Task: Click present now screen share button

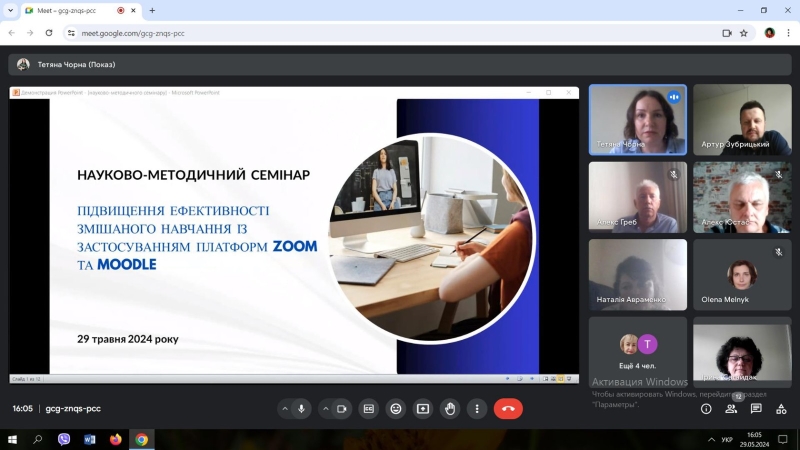Action: tap(423, 409)
